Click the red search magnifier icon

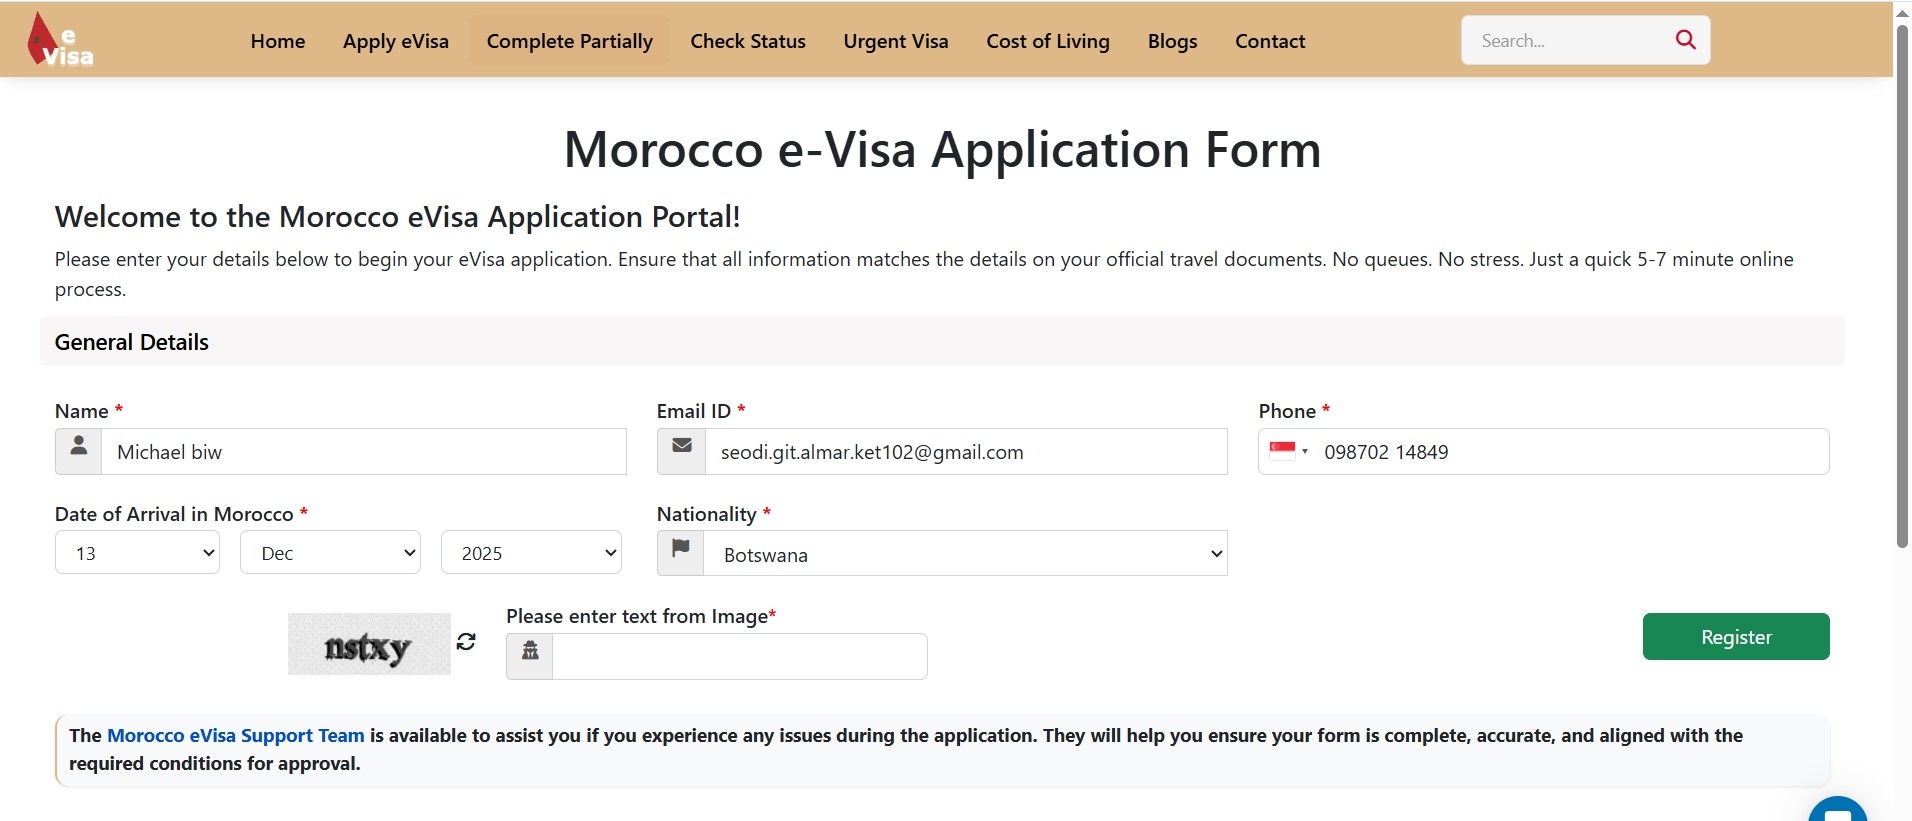pos(1685,40)
